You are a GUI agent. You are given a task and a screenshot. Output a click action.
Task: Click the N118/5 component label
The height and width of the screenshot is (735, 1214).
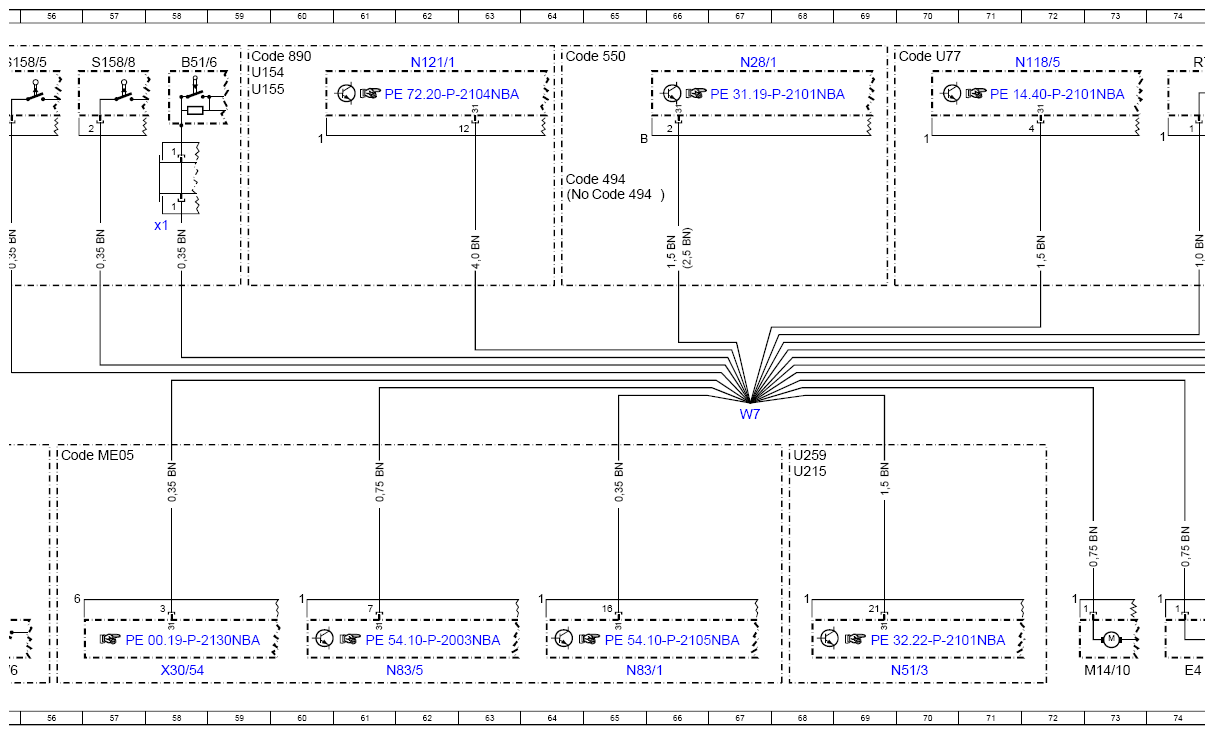pyautogui.click(x=1038, y=62)
